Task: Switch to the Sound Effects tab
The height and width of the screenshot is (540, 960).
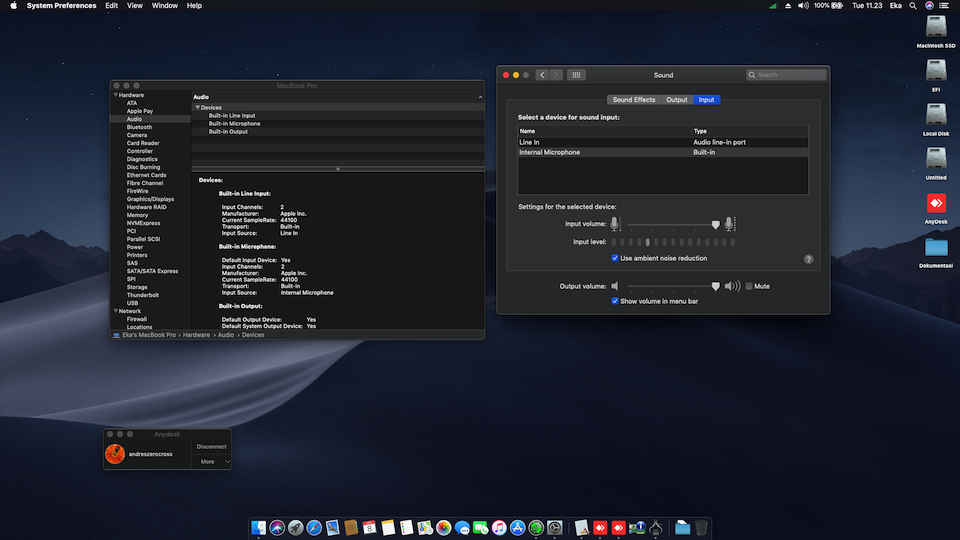Action: (634, 99)
